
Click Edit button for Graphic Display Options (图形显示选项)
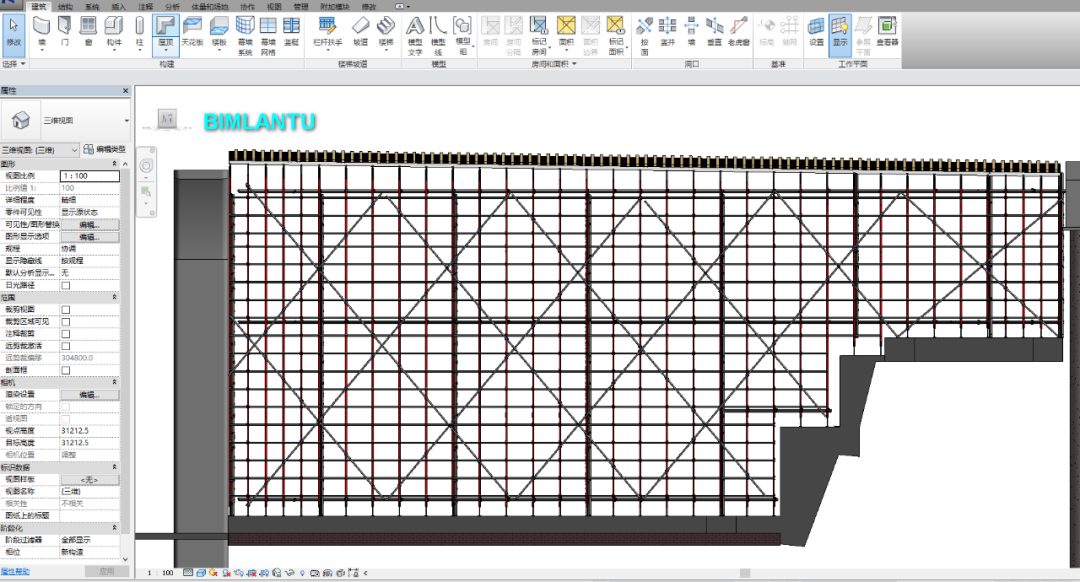(90, 237)
